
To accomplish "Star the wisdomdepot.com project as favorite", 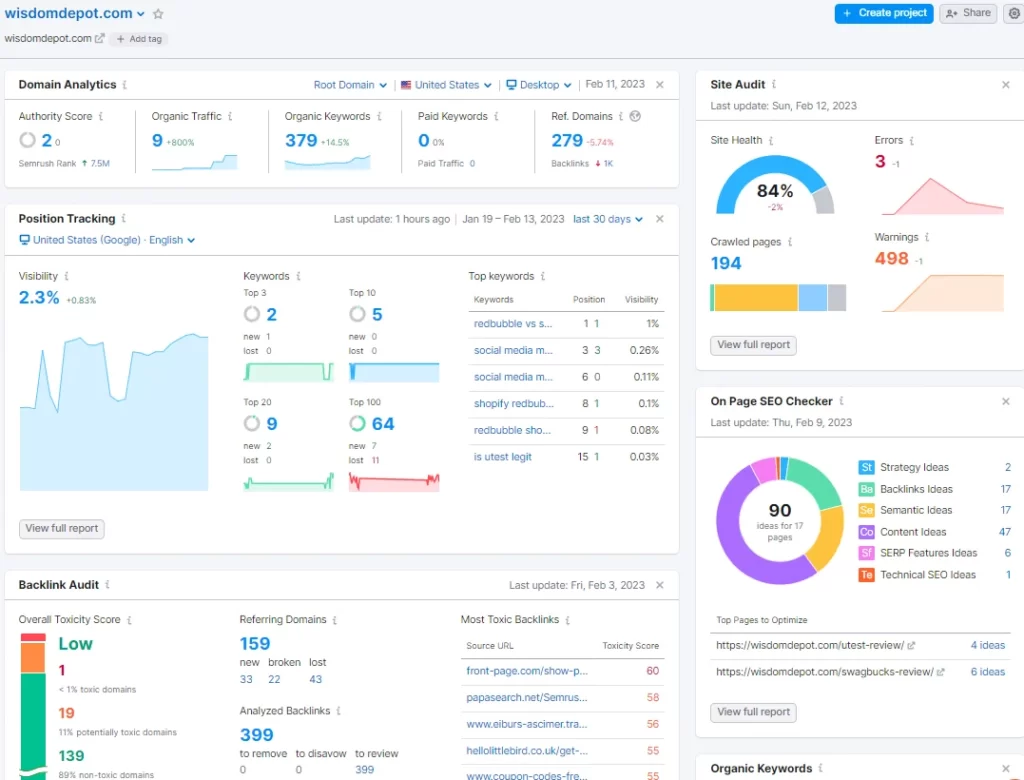I will pyautogui.click(x=158, y=14).
